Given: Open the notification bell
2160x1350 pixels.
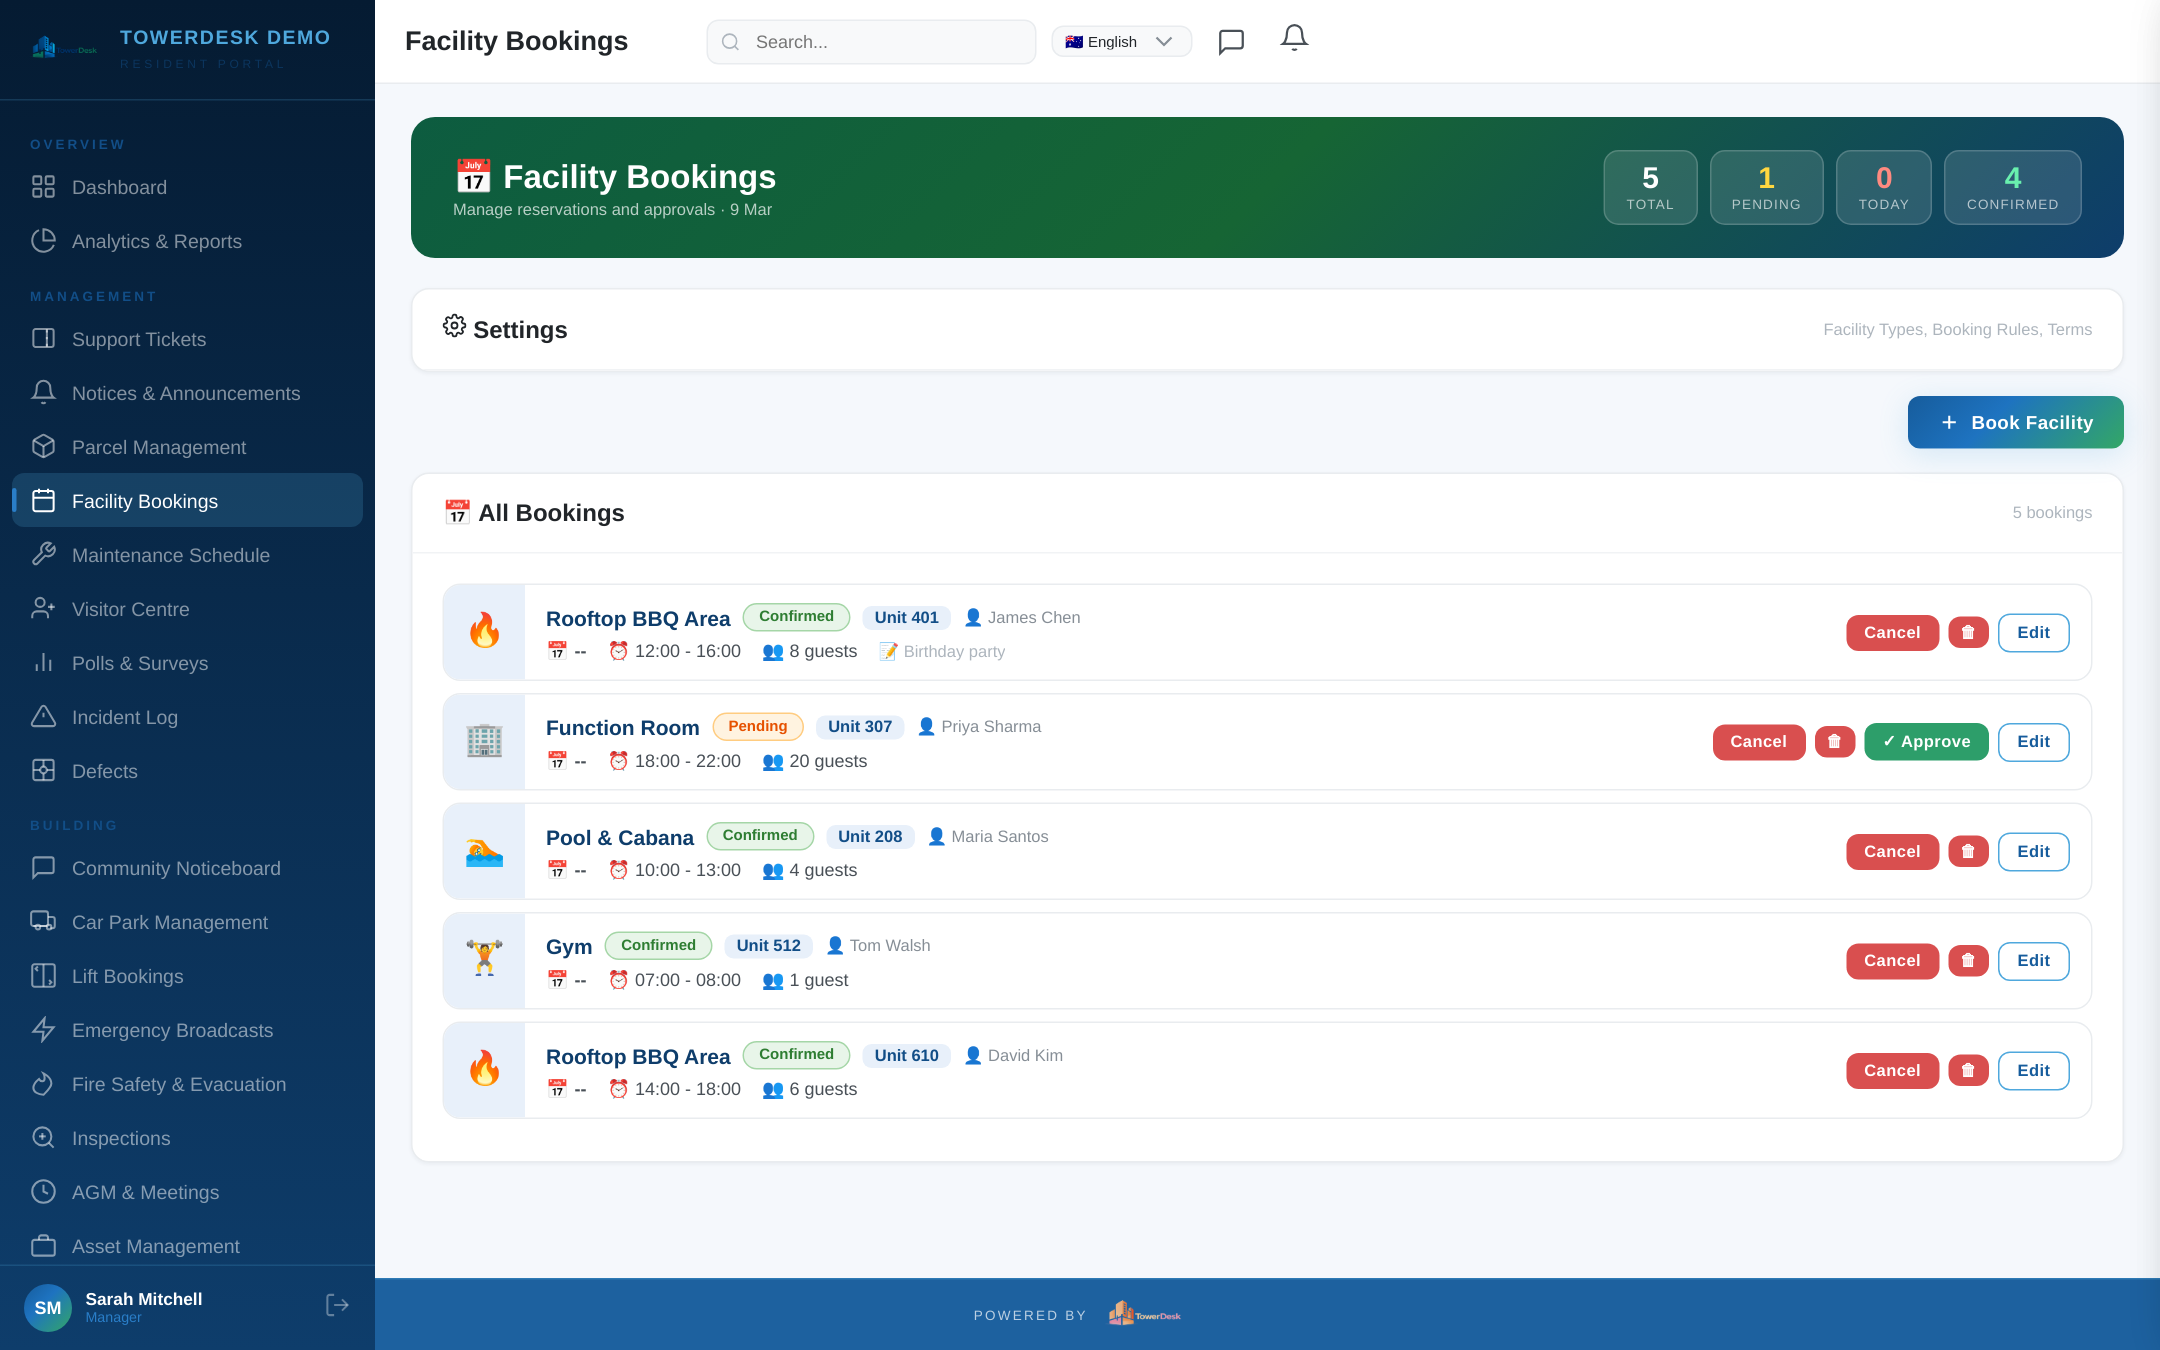Looking at the screenshot, I should click(1293, 40).
